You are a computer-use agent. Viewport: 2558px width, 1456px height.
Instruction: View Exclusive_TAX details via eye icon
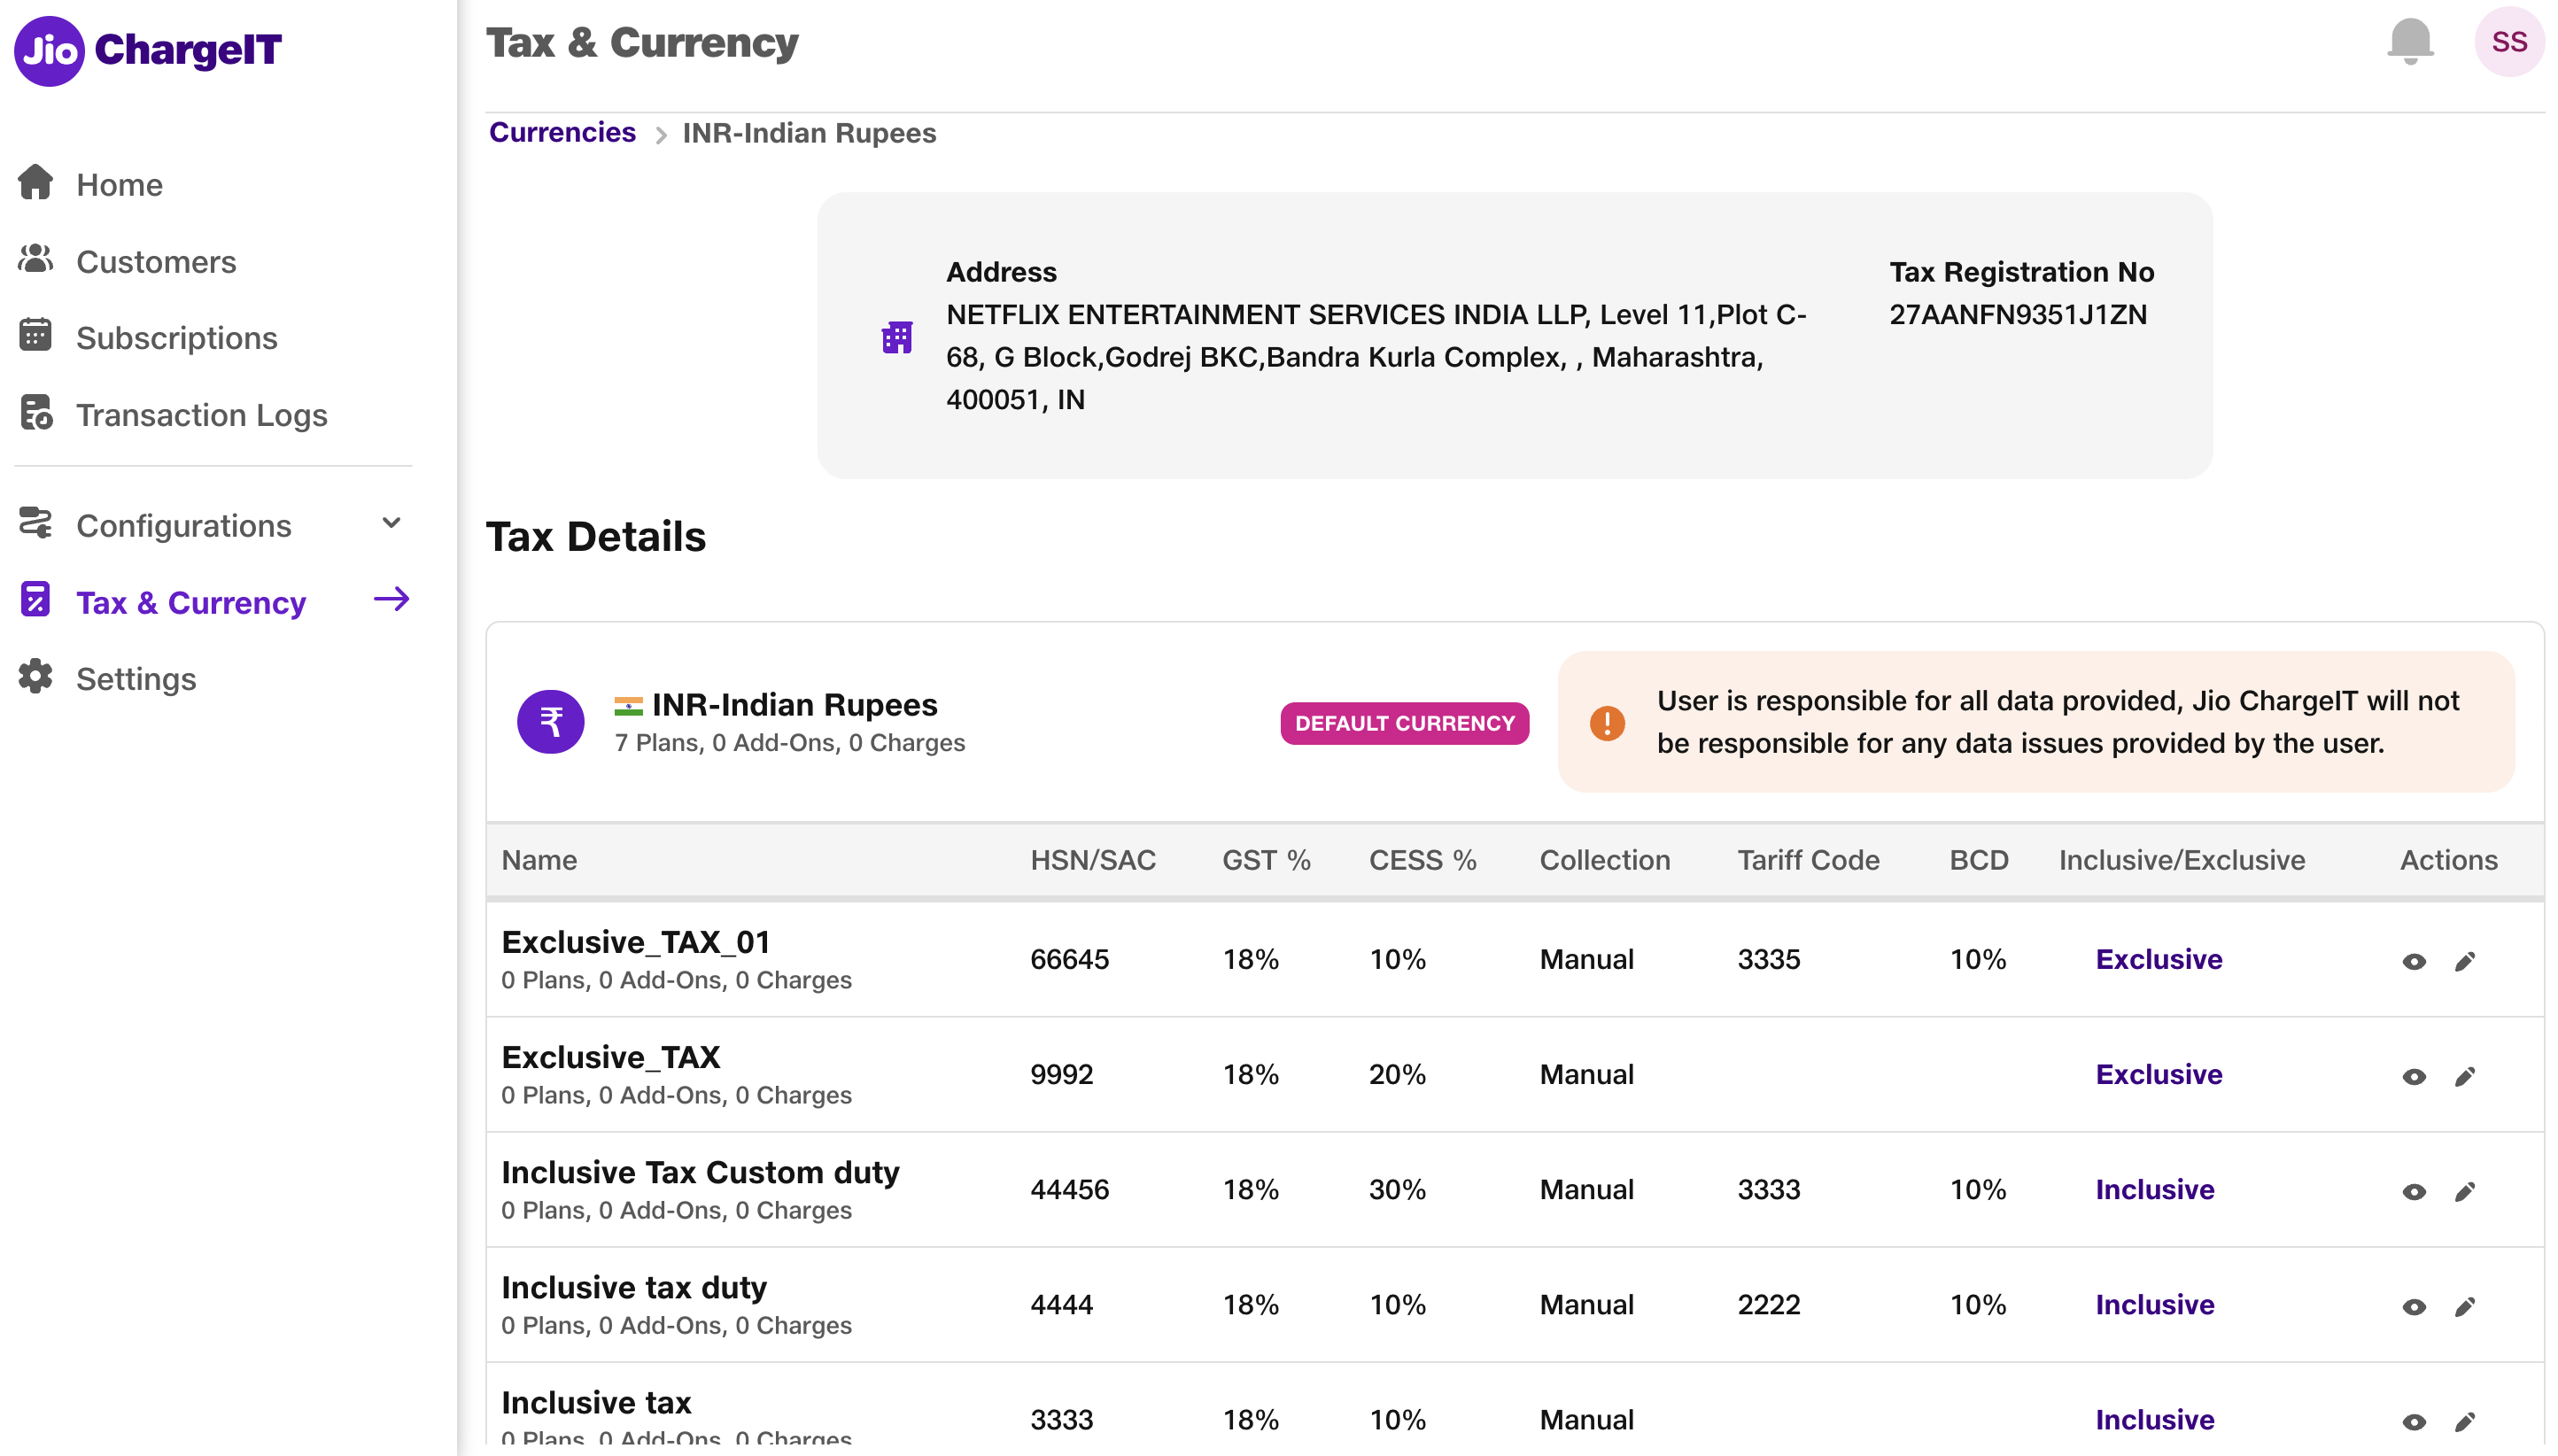pos(2414,1077)
